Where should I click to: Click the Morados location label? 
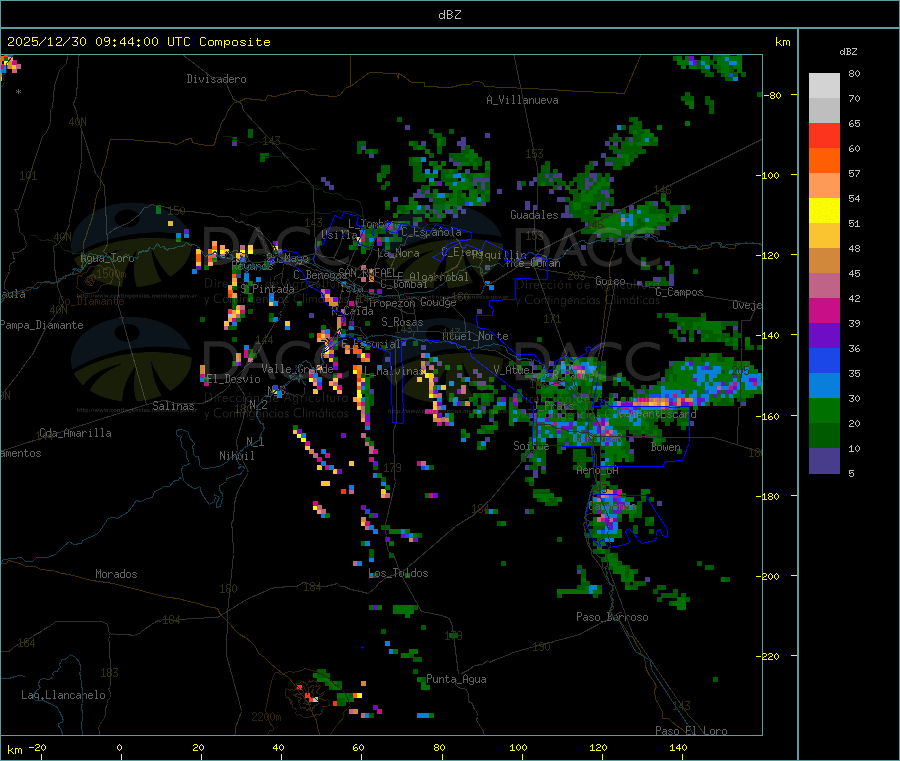(116, 574)
